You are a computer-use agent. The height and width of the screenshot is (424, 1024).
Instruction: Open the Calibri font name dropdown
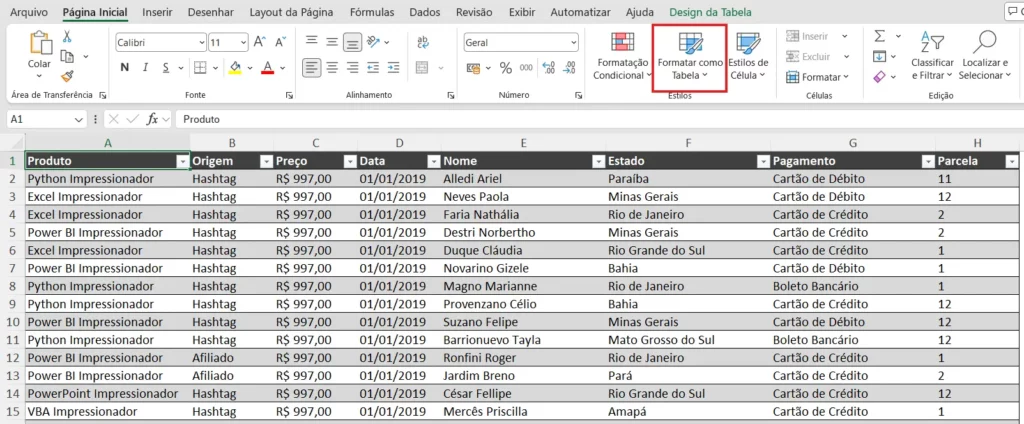coord(201,42)
